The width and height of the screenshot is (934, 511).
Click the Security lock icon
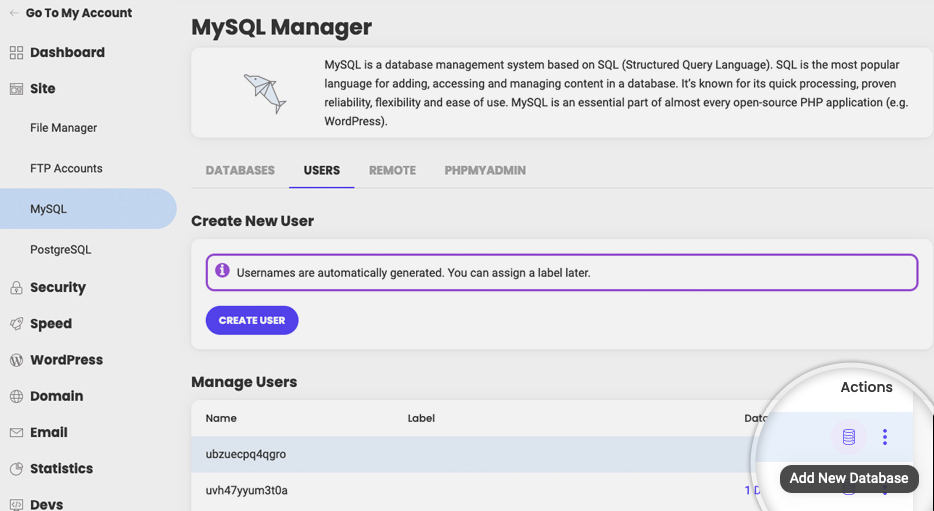pyautogui.click(x=16, y=288)
